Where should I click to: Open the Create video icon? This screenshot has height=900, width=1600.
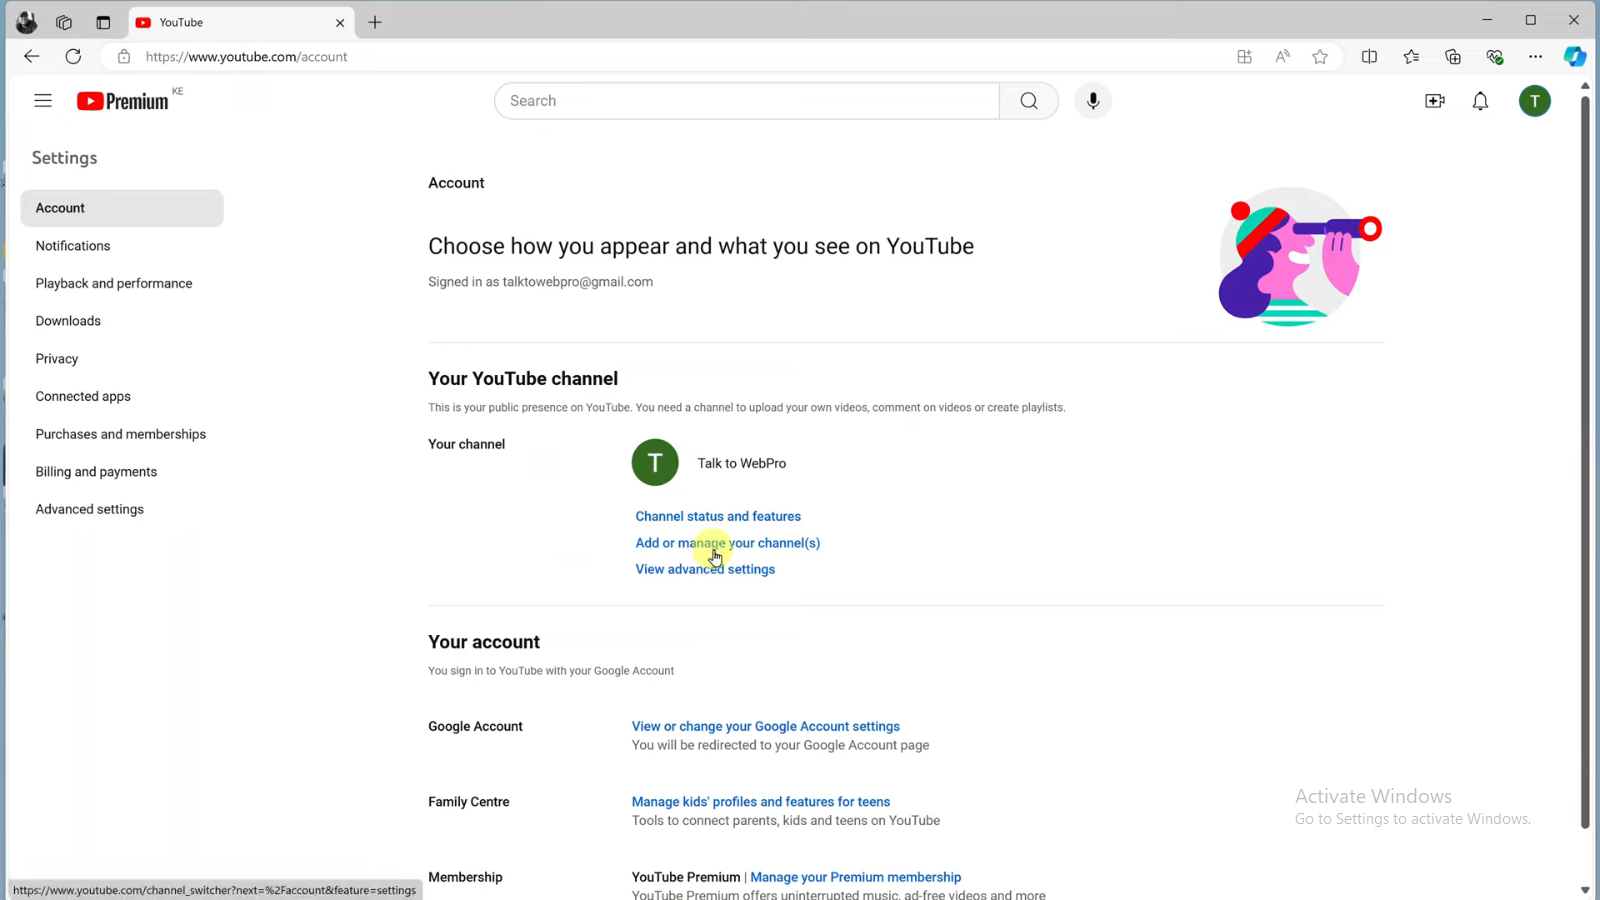1435,101
